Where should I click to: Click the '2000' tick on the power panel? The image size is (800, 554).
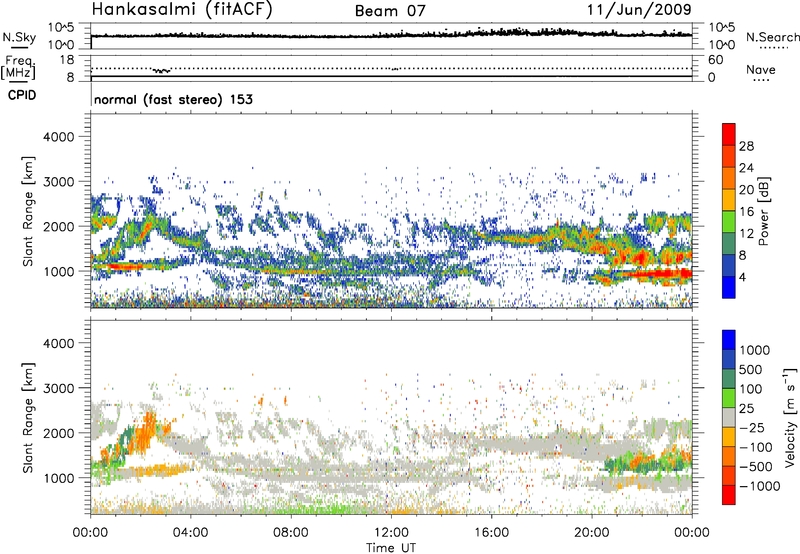(59, 226)
